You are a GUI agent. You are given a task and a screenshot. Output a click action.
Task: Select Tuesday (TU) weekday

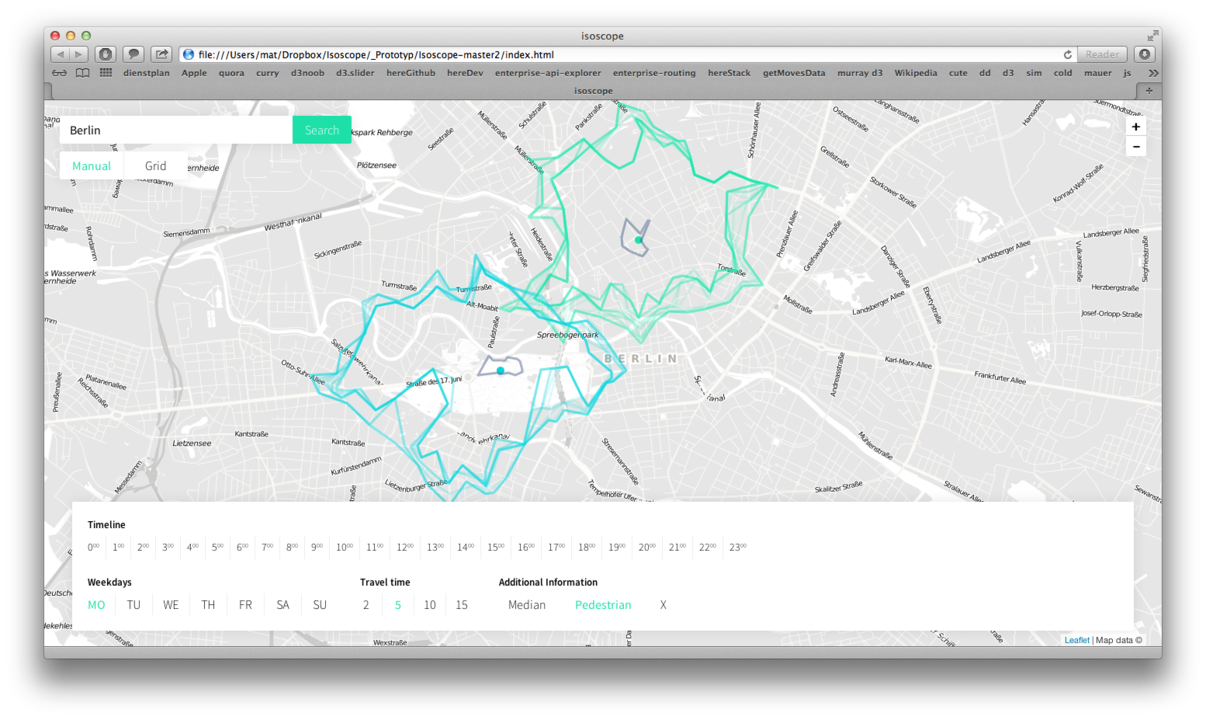click(133, 605)
